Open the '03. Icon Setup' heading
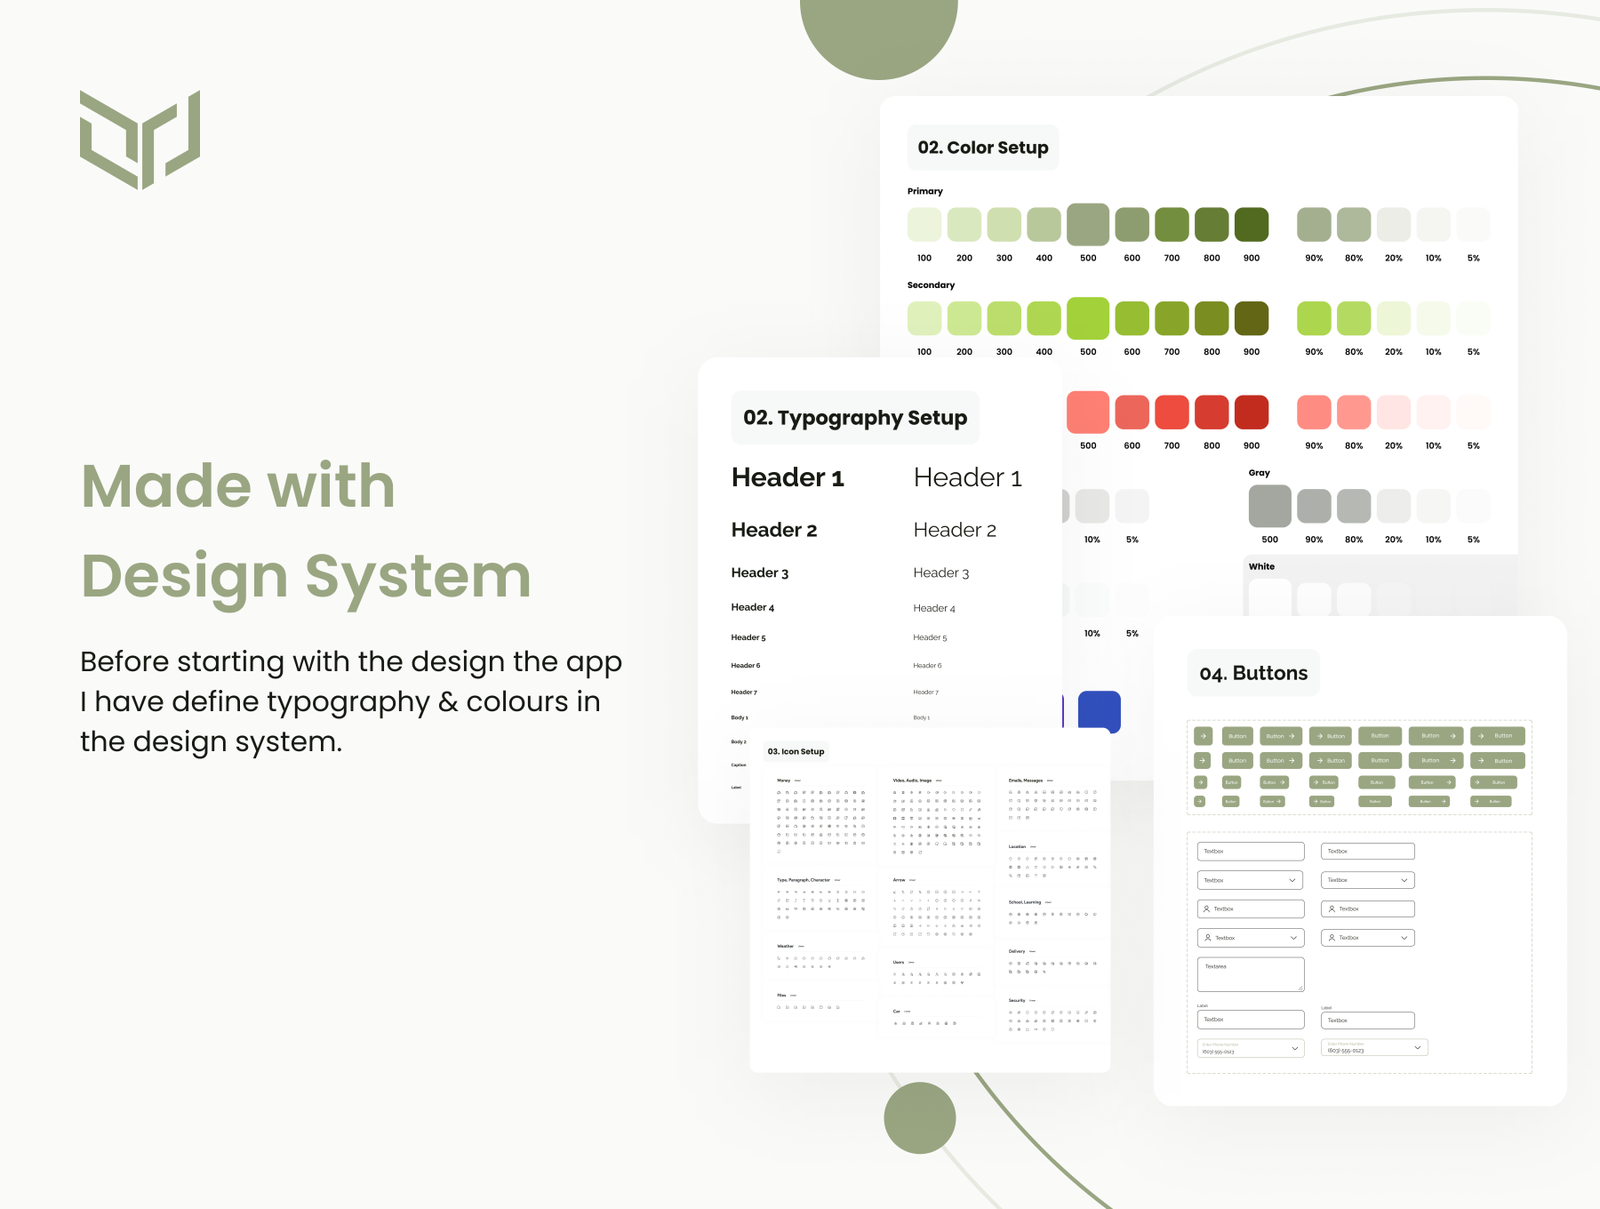Viewport: 1600px width, 1209px height. point(796,751)
